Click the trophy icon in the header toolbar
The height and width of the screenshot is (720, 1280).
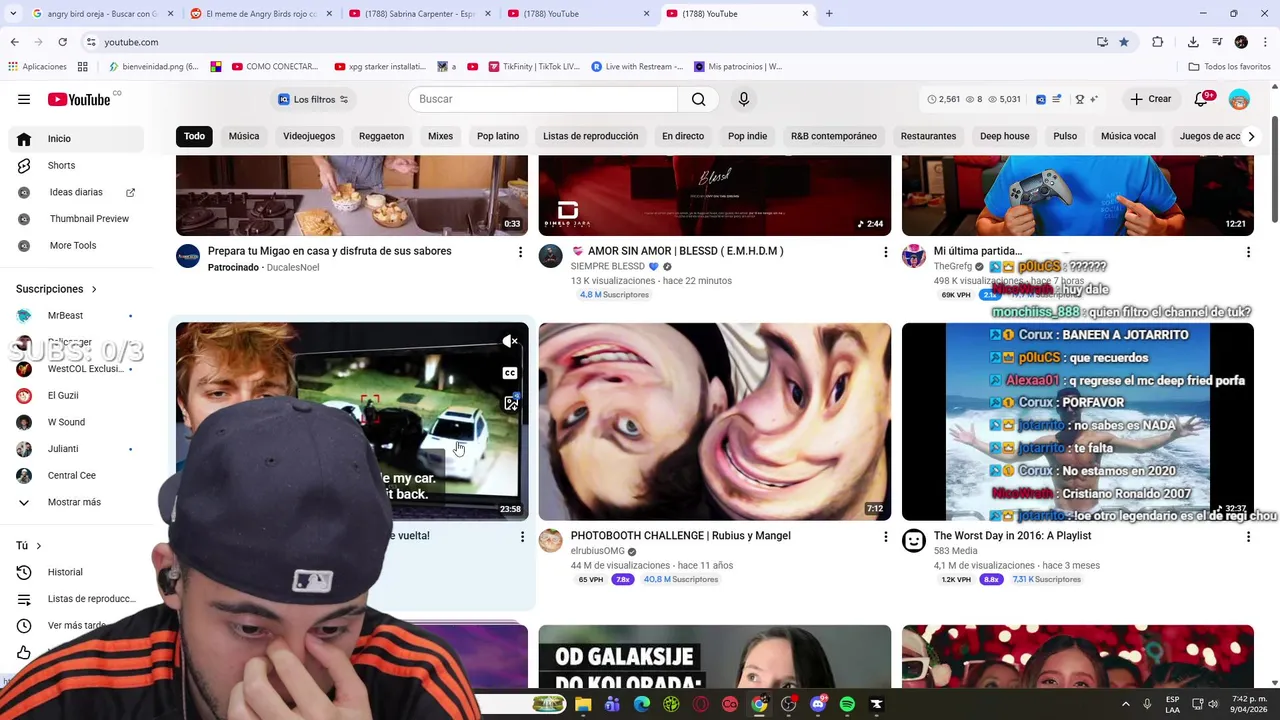1079,99
